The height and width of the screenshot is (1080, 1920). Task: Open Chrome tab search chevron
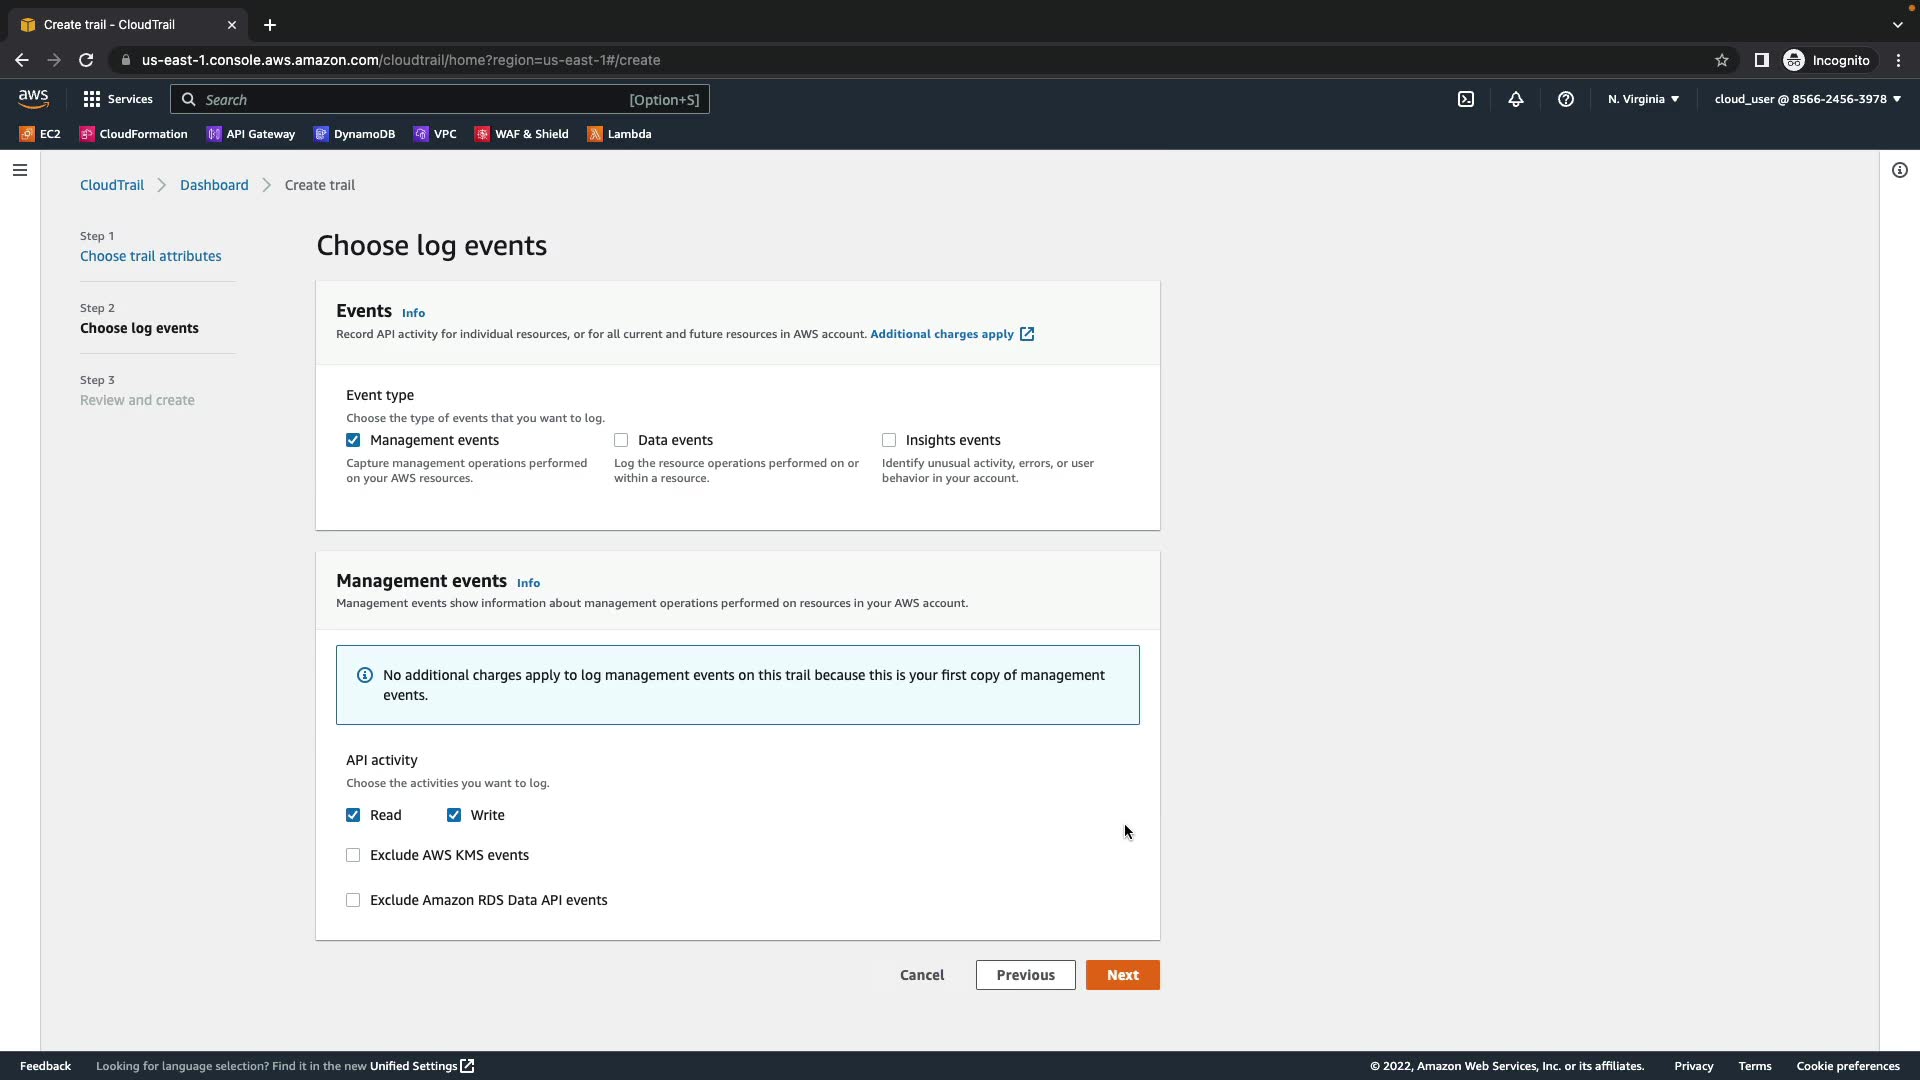1897,24
